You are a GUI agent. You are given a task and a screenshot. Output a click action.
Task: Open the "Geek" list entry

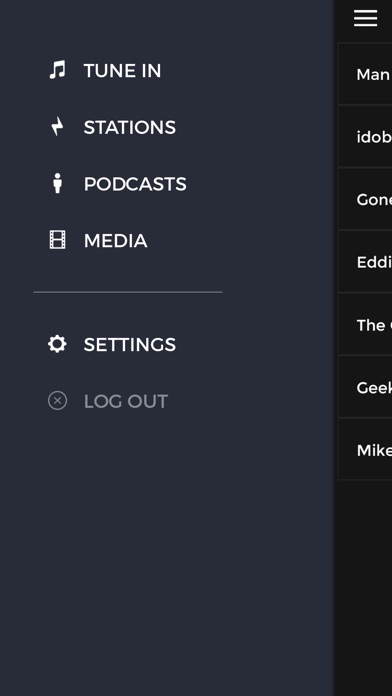pyautogui.click(x=365, y=387)
